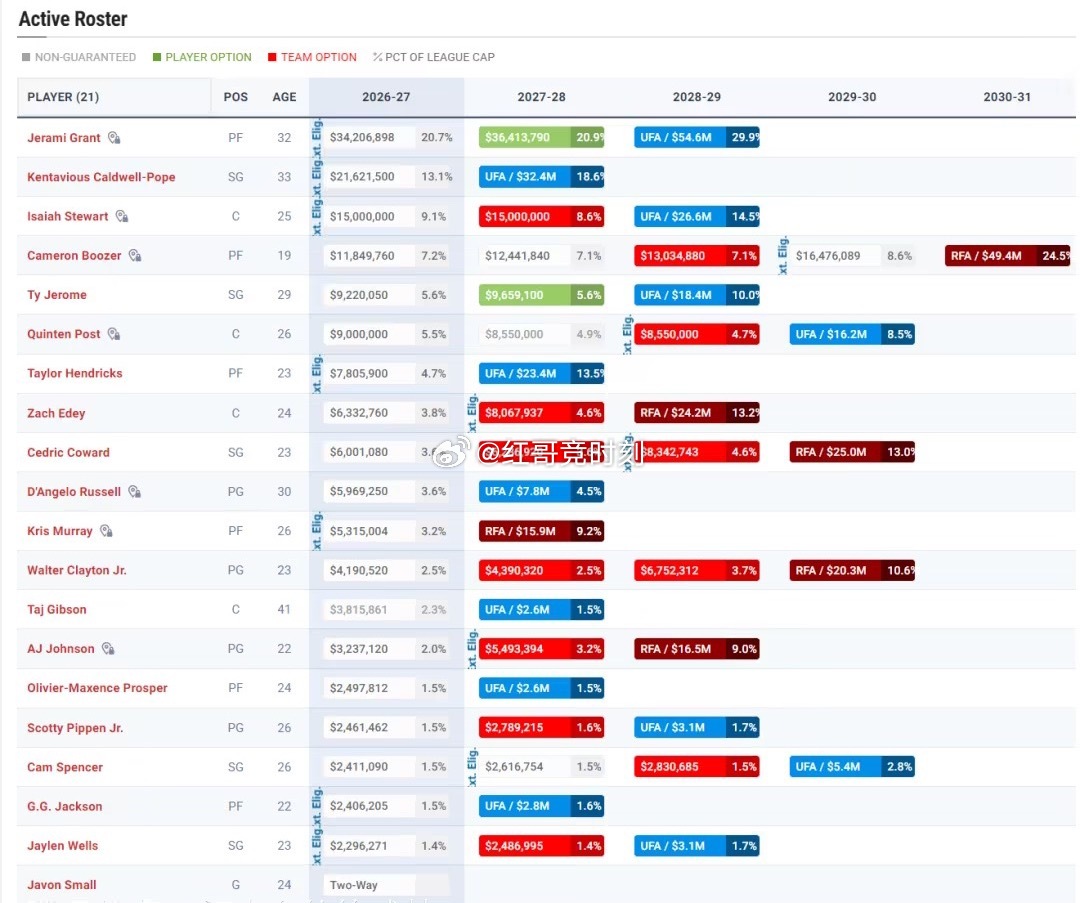Open Javon Small player link
Viewport: 1080px width, 903px height.
click(62, 885)
